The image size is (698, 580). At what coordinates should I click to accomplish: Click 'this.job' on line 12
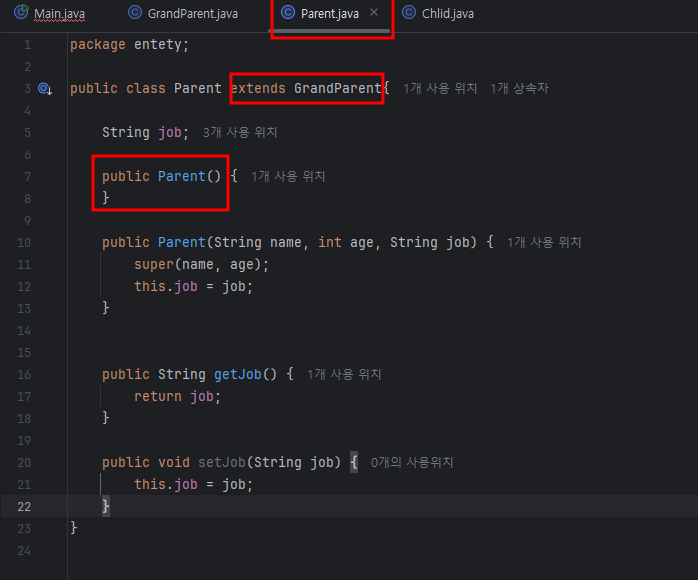tap(166, 286)
